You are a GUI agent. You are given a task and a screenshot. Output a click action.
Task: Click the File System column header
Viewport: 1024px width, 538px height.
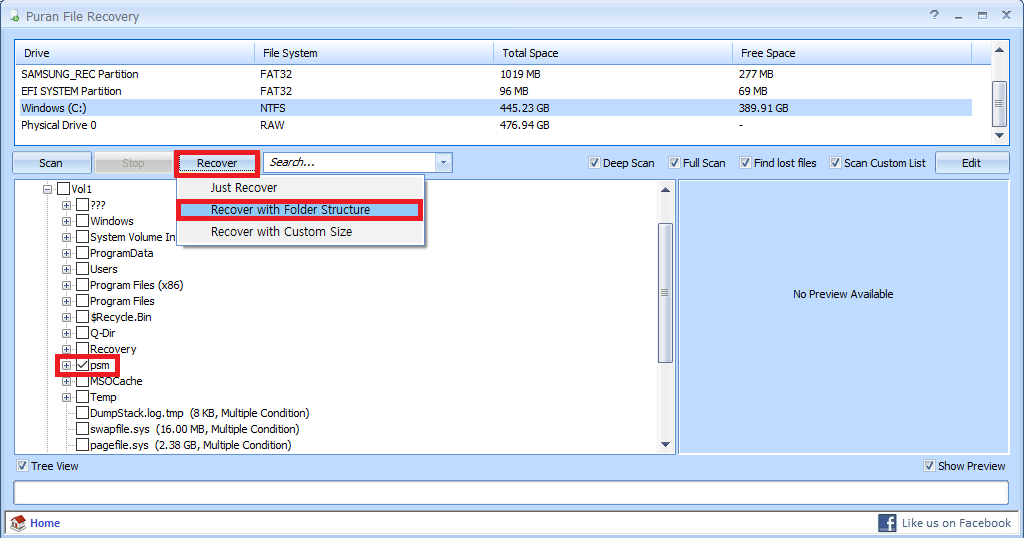pos(374,53)
